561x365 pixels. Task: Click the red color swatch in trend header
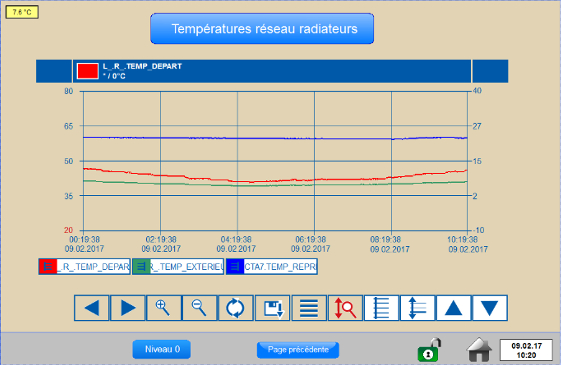pyautogui.click(x=88, y=71)
